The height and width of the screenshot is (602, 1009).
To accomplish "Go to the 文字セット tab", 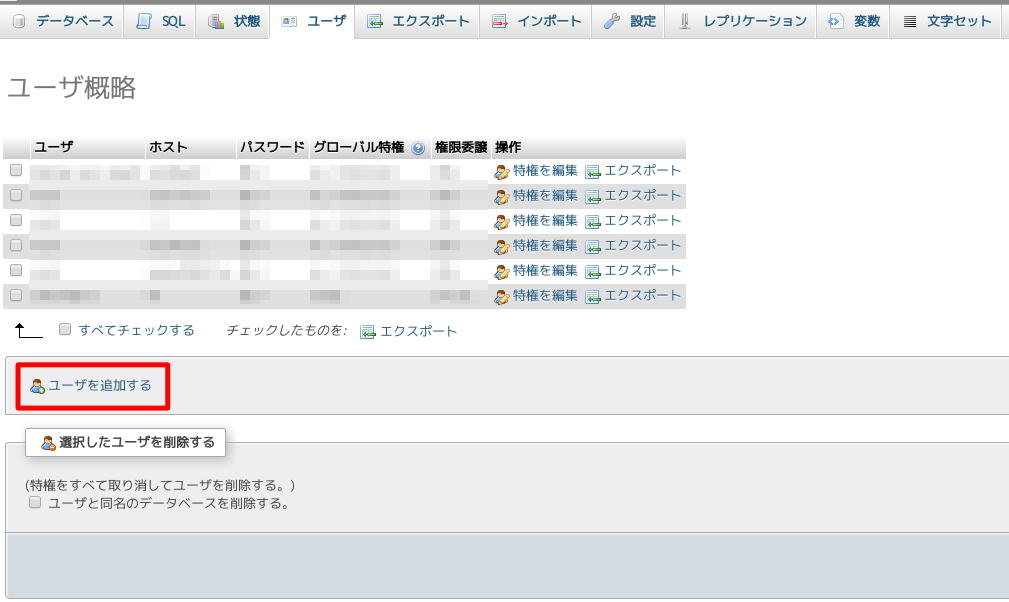I will [945, 21].
